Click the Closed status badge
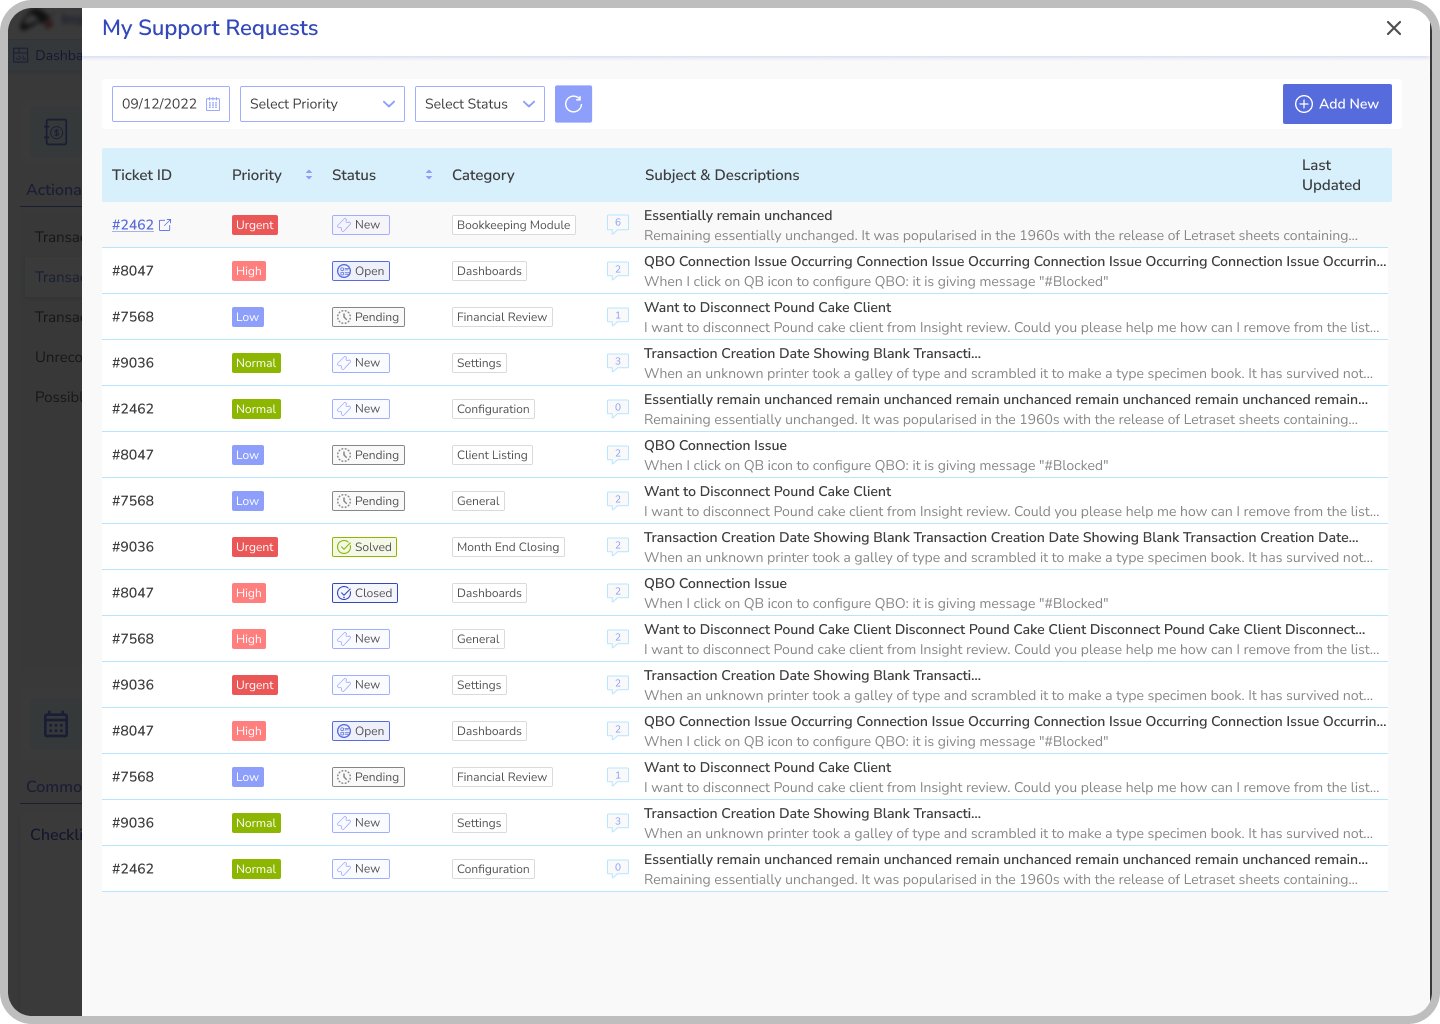The width and height of the screenshot is (1440, 1024). coord(364,593)
